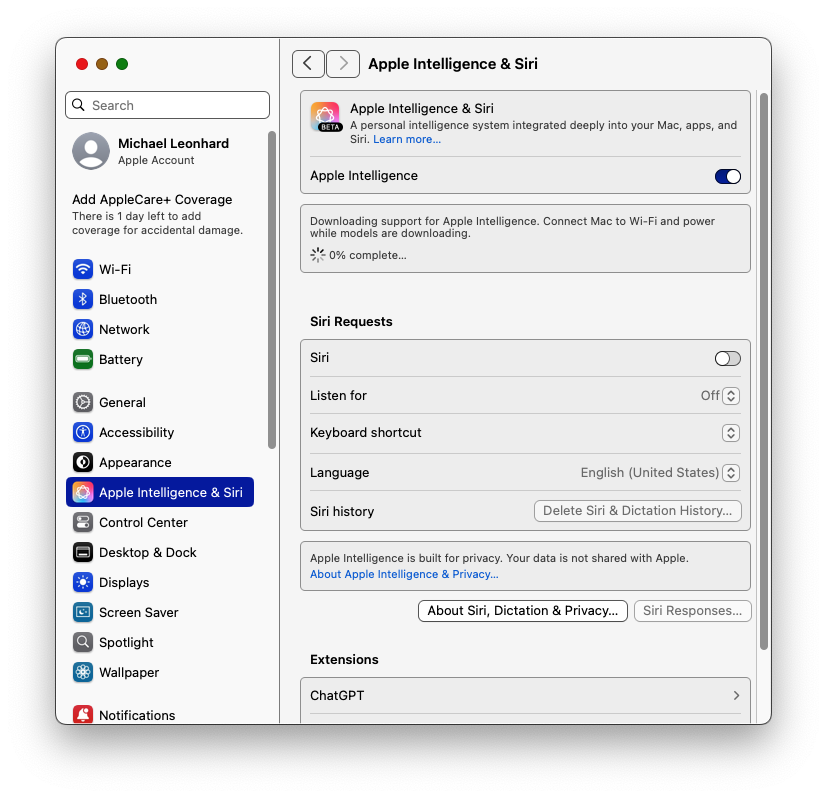The image size is (827, 798).
Task: Click the Apple Intelligence BETA icon in header
Action: point(326,117)
